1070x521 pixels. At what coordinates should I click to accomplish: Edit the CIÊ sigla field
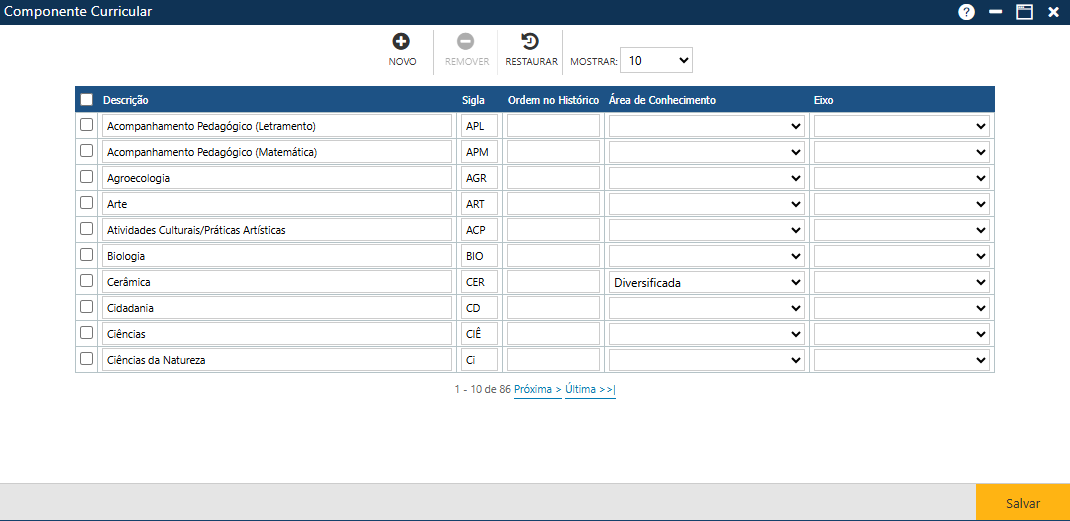[480, 333]
